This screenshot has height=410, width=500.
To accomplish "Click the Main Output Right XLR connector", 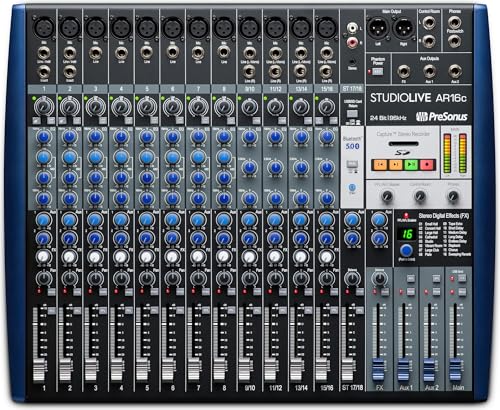I will click(403, 27).
